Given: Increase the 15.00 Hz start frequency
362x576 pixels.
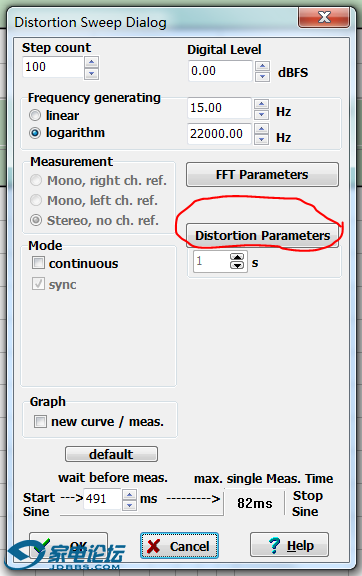Looking at the screenshot, I should (x=261, y=104).
